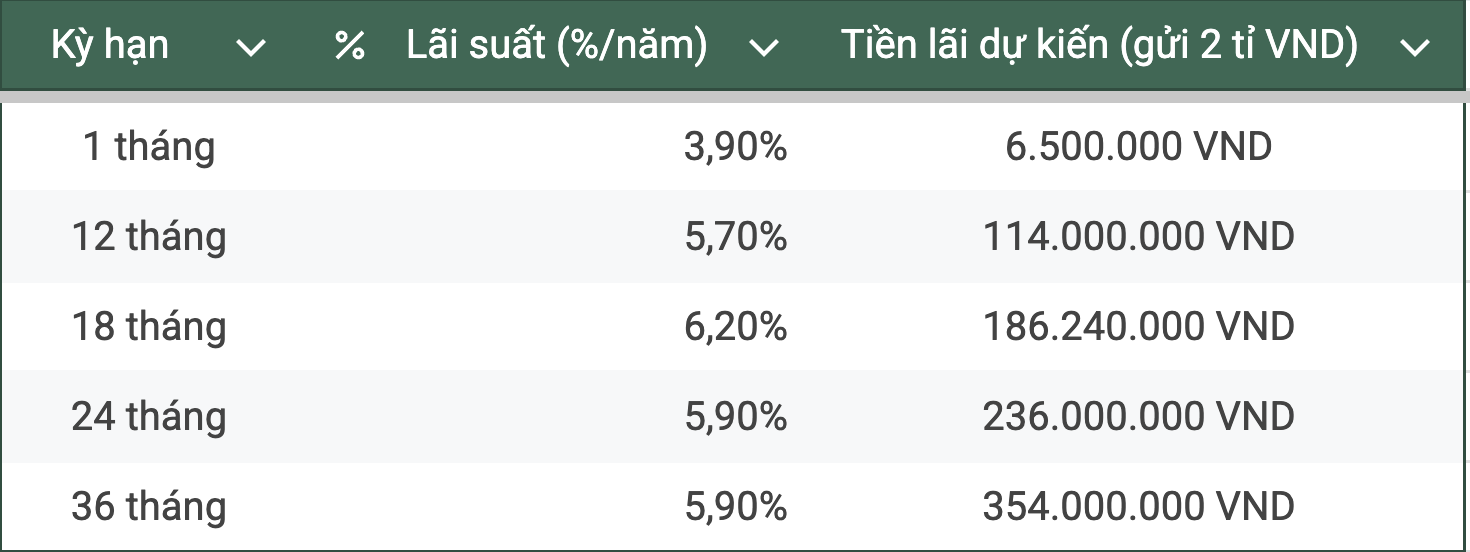Click the 3,90% interest rate cell
The image size is (1470, 552).
[x=735, y=147]
